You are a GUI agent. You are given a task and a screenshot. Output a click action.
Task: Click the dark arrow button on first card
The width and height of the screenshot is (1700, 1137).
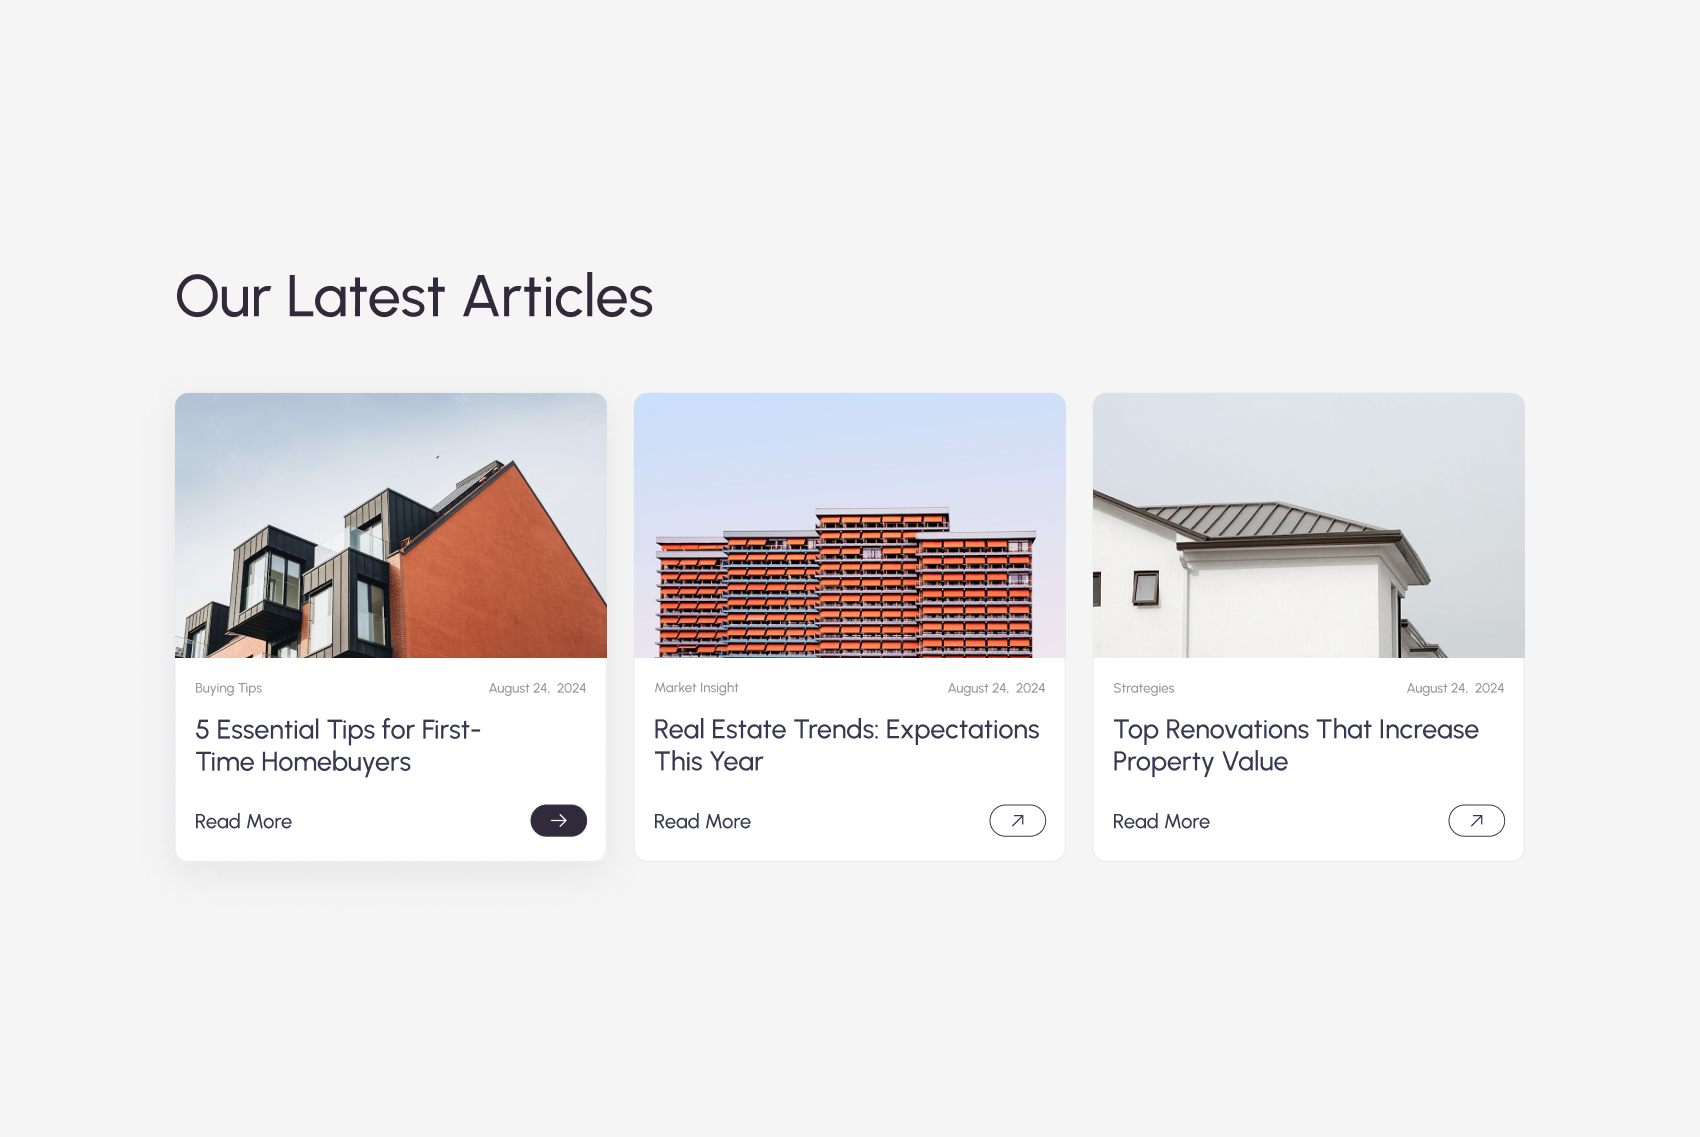[x=558, y=820]
